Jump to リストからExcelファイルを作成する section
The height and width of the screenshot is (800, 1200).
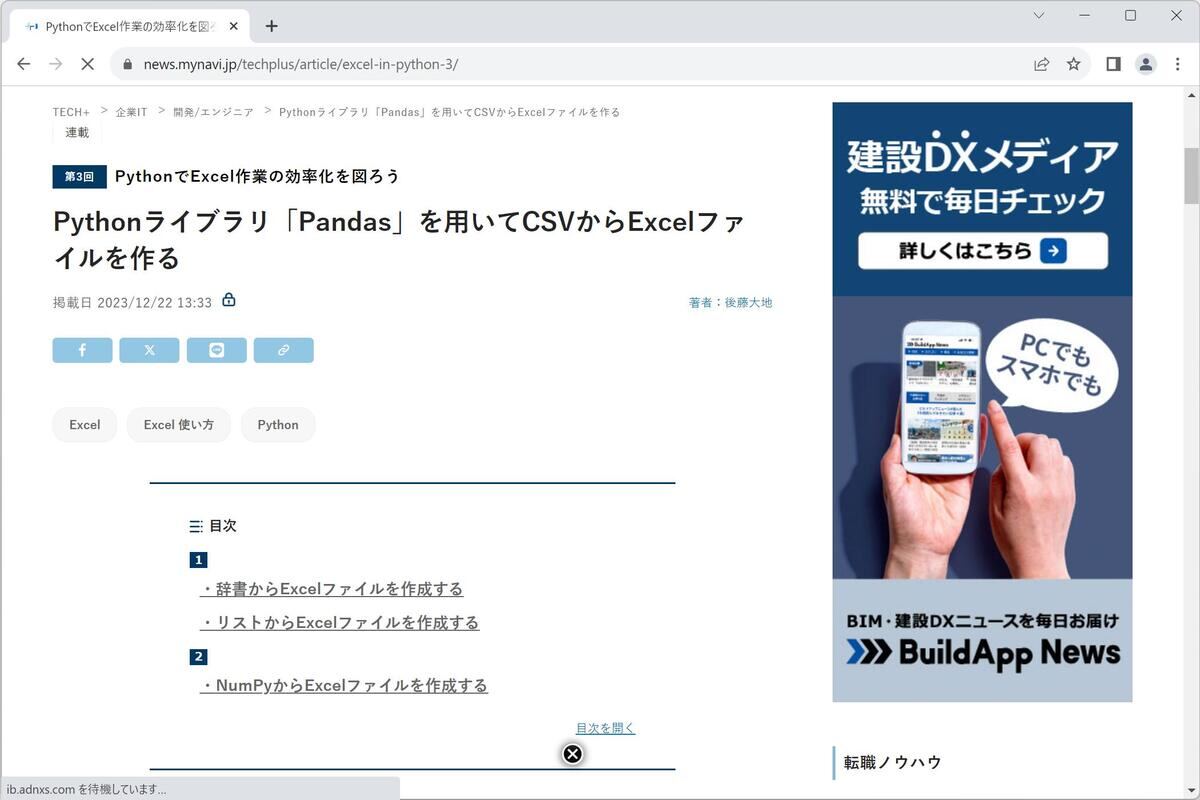coord(339,622)
